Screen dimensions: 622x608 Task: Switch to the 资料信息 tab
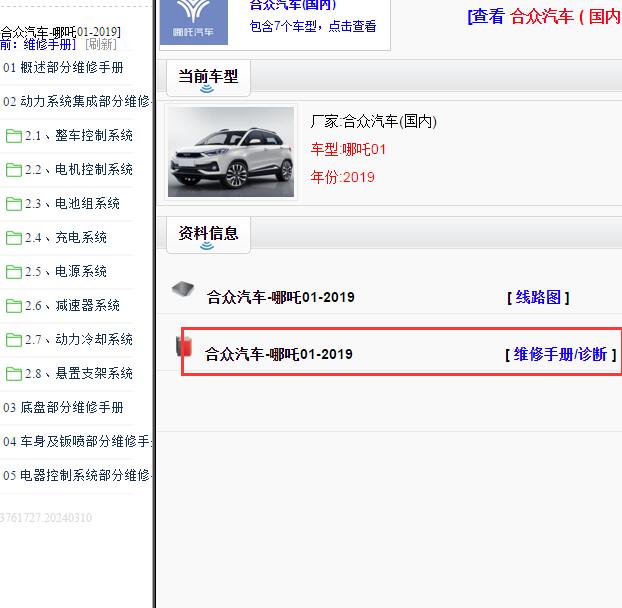[x=208, y=235]
